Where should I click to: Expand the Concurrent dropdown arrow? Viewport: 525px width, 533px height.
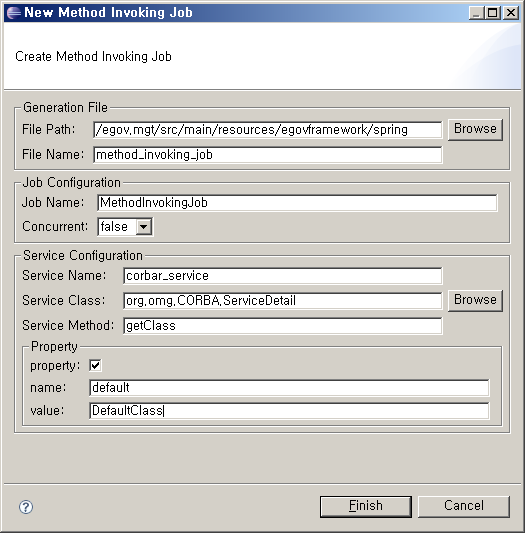(x=144, y=227)
